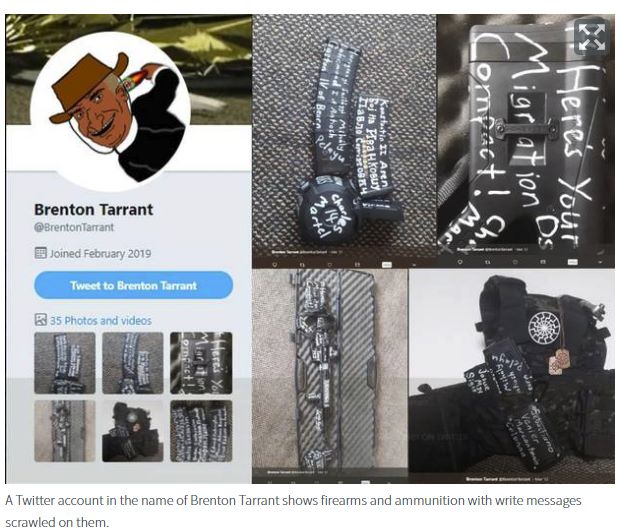
Task: Open the large photo of the carbon-pattern gun case
Action: 330,373
